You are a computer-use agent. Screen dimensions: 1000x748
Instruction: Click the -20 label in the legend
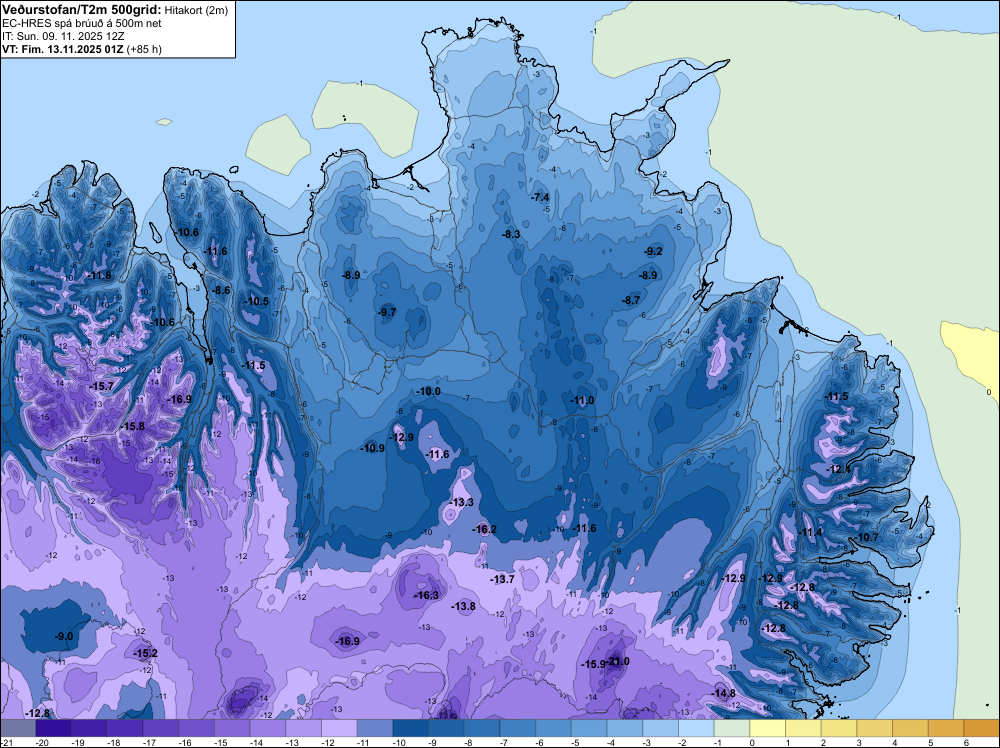43,743
